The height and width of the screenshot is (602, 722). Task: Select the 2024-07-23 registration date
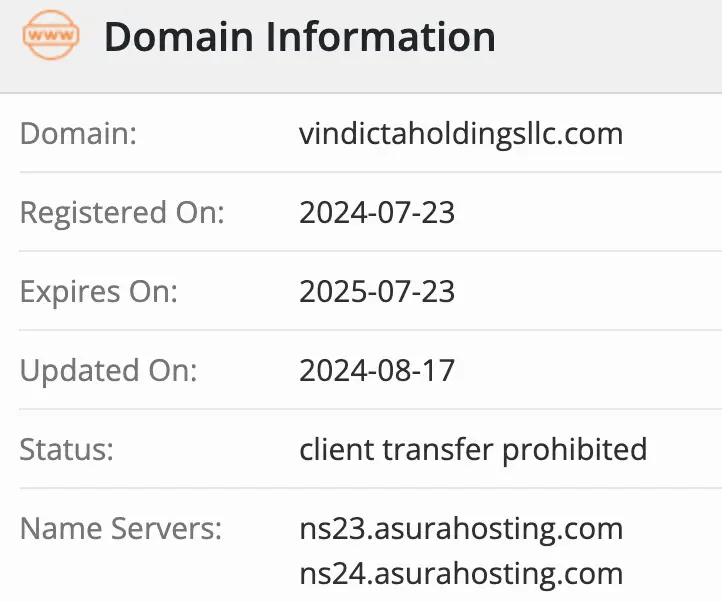click(377, 212)
